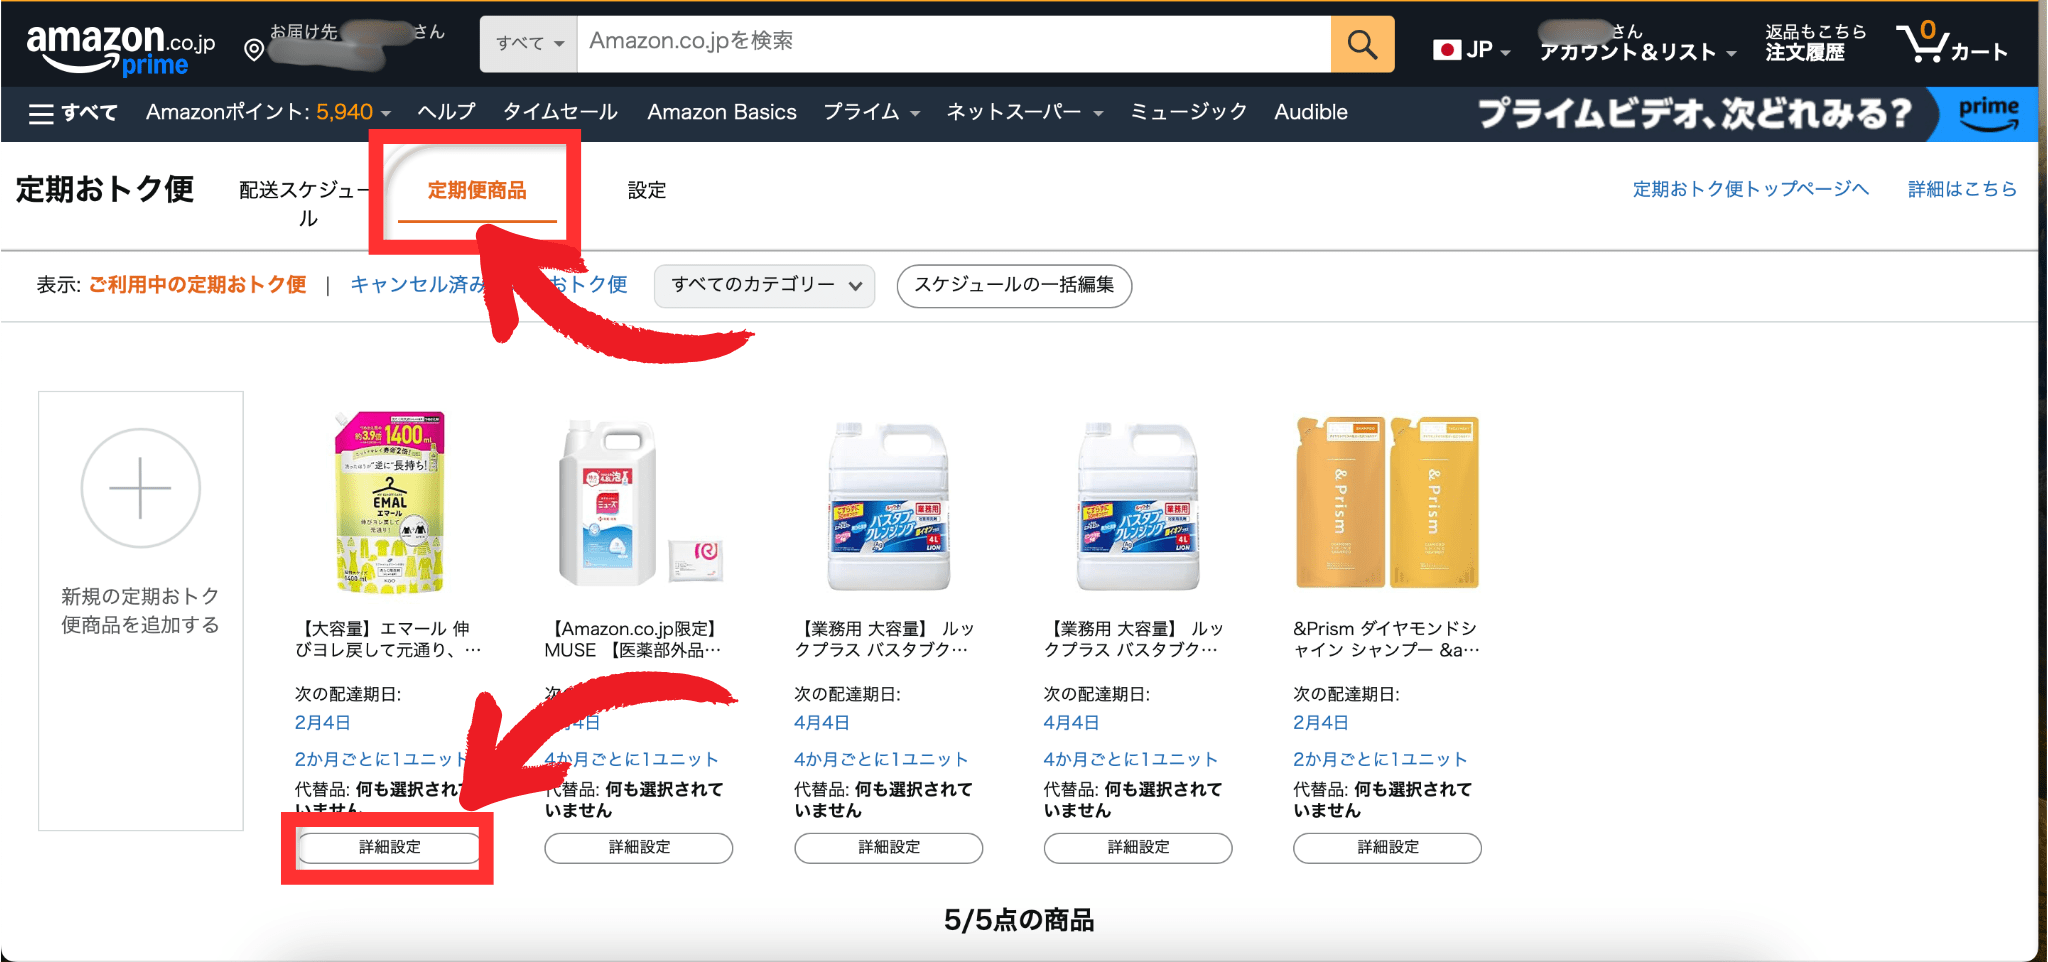Image resolution: width=2048 pixels, height=962 pixels.
Task: Click the plus icon to add subscription
Action: 140,488
